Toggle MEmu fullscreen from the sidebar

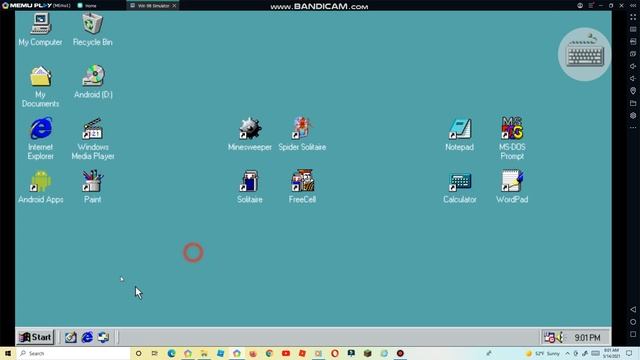pyautogui.click(x=633, y=17)
